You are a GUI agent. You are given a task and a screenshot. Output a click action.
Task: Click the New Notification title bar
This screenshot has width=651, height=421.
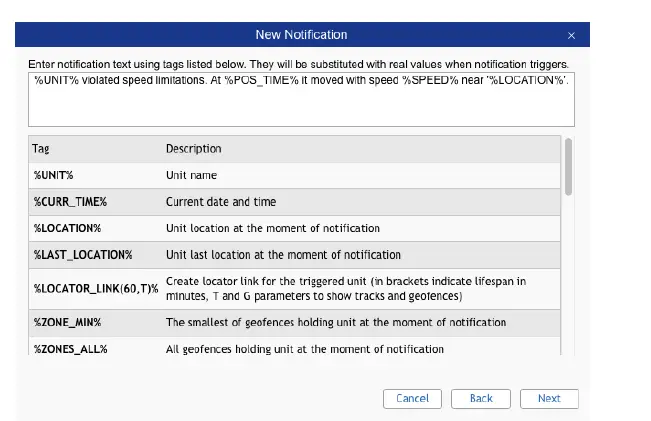pyautogui.click(x=301, y=35)
